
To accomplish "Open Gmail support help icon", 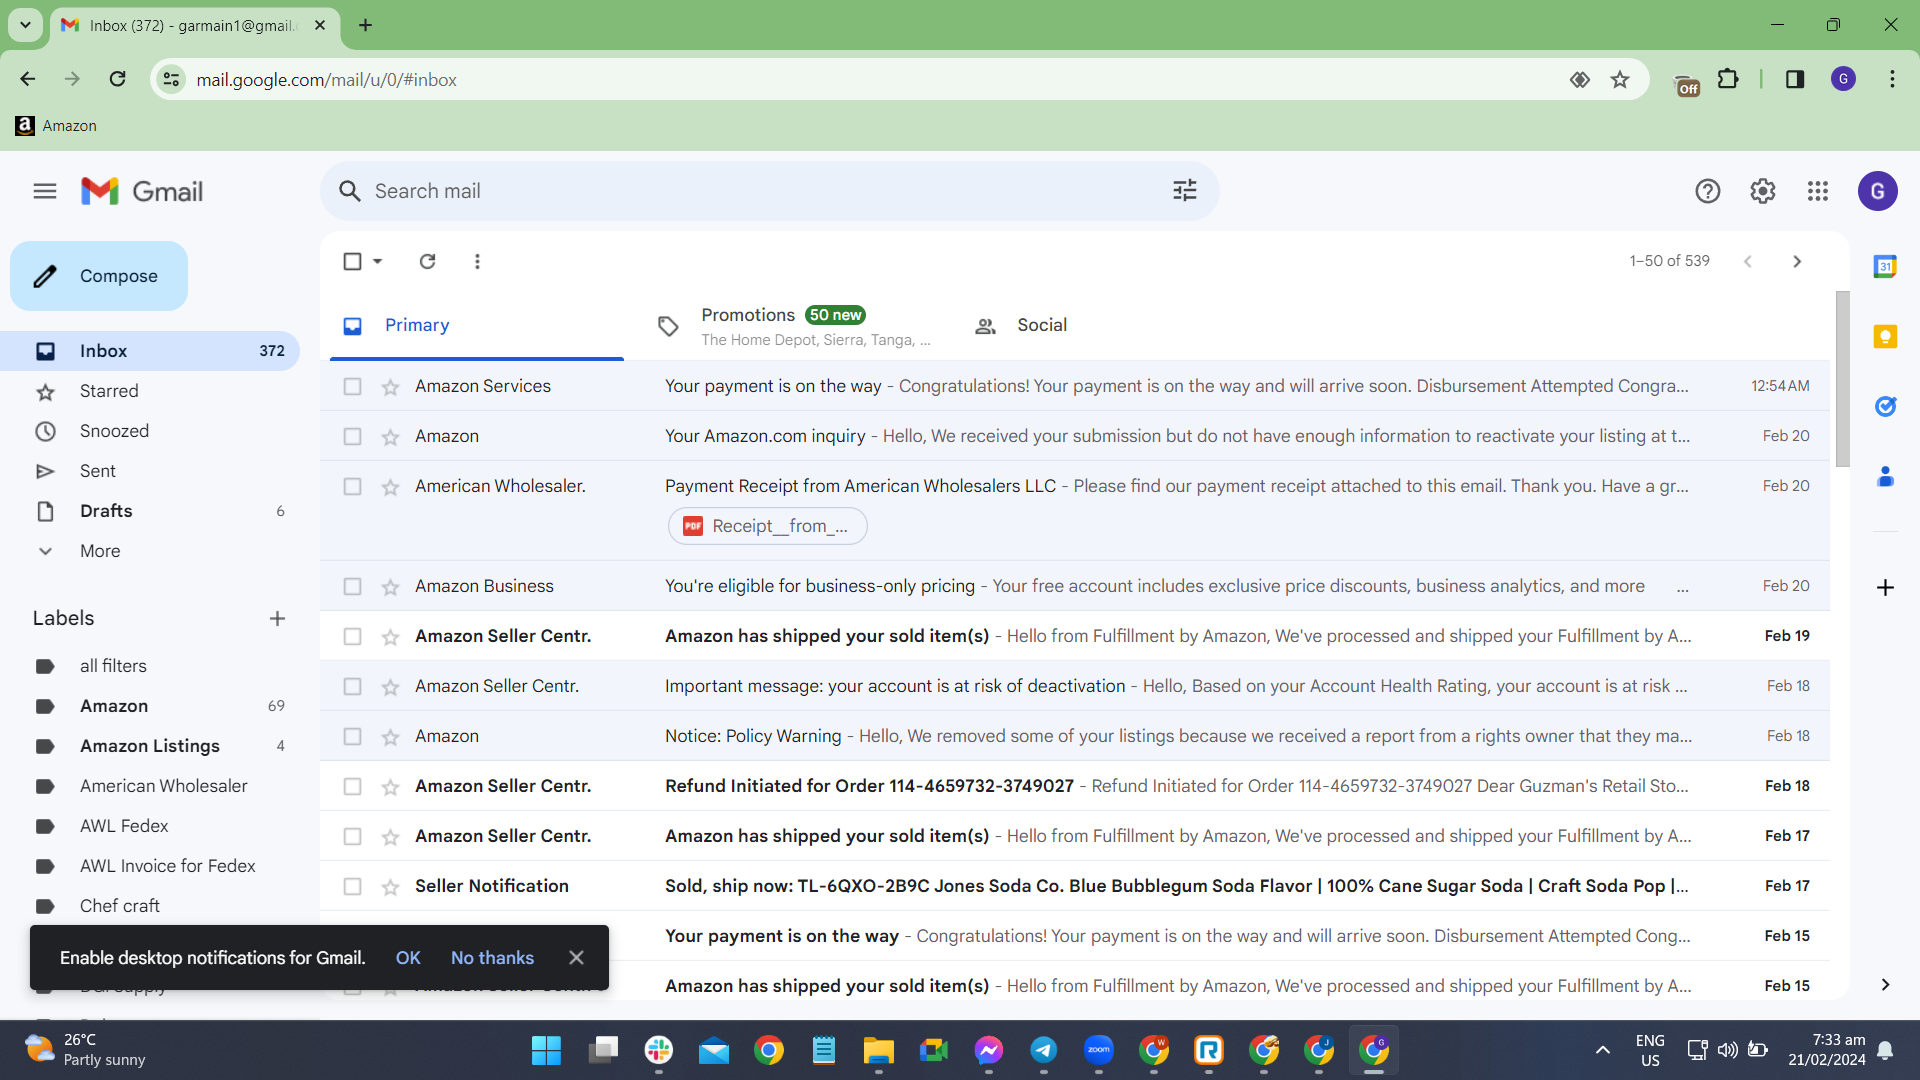I will pos(1708,191).
